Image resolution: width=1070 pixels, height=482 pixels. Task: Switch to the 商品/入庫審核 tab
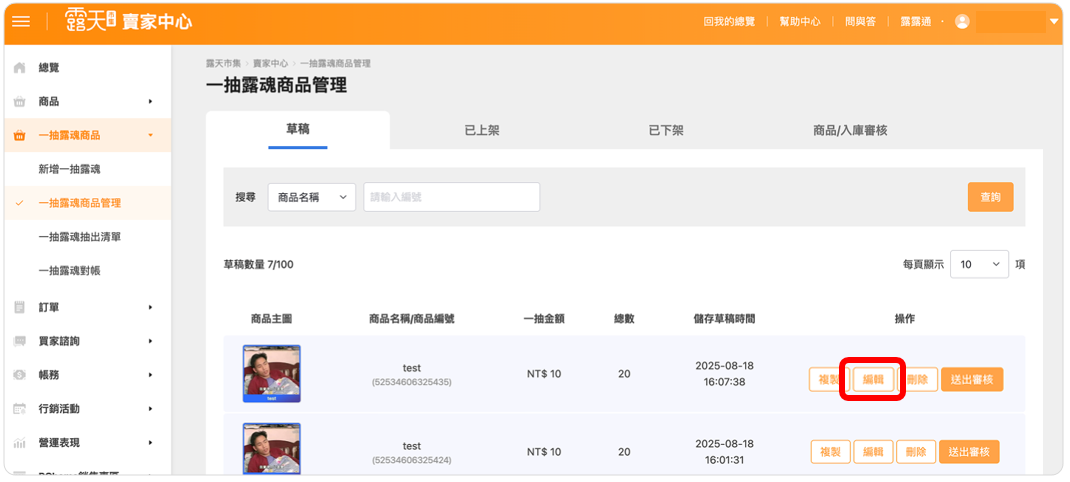coord(849,130)
